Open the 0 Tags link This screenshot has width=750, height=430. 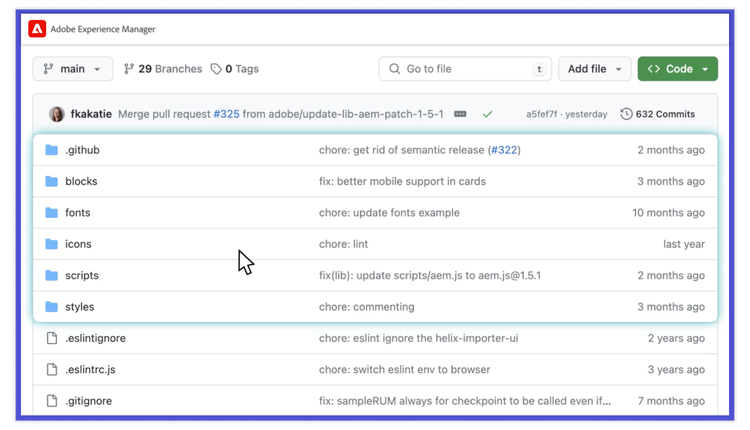click(x=235, y=69)
